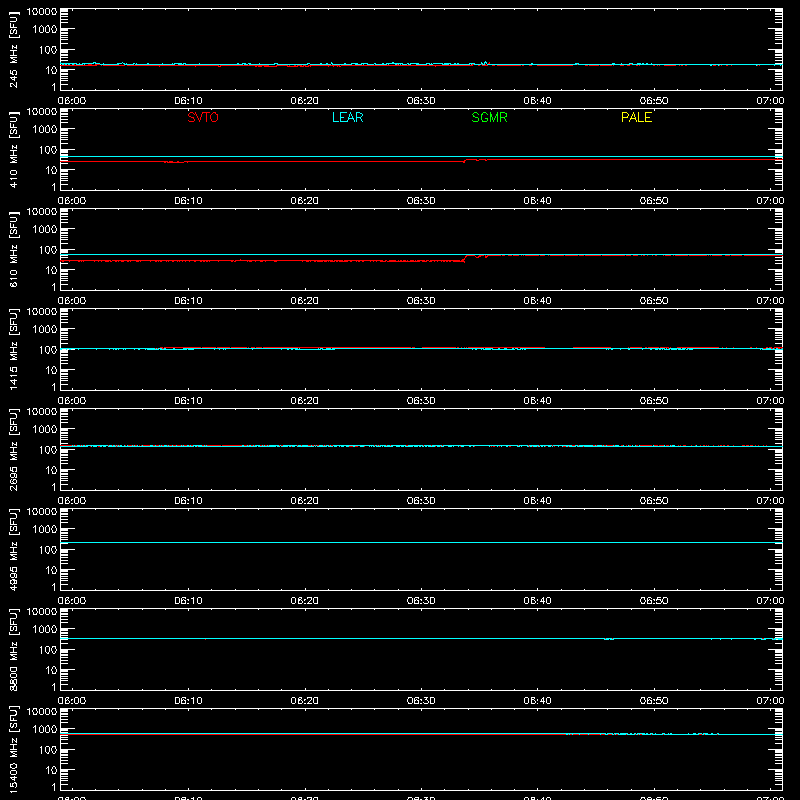
Task: Click the yellow PALE legend label
Action: pyautogui.click(x=636, y=117)
